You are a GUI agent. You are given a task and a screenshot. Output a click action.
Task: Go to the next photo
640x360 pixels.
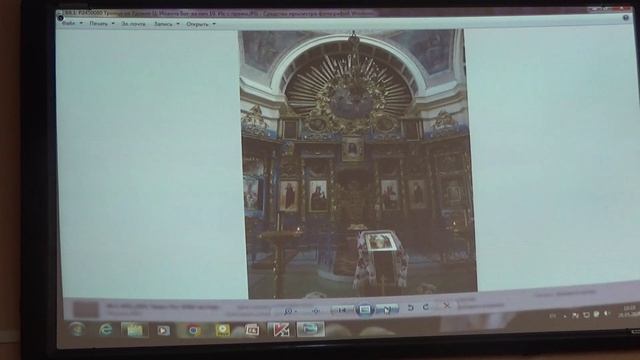tap(387, 309)
